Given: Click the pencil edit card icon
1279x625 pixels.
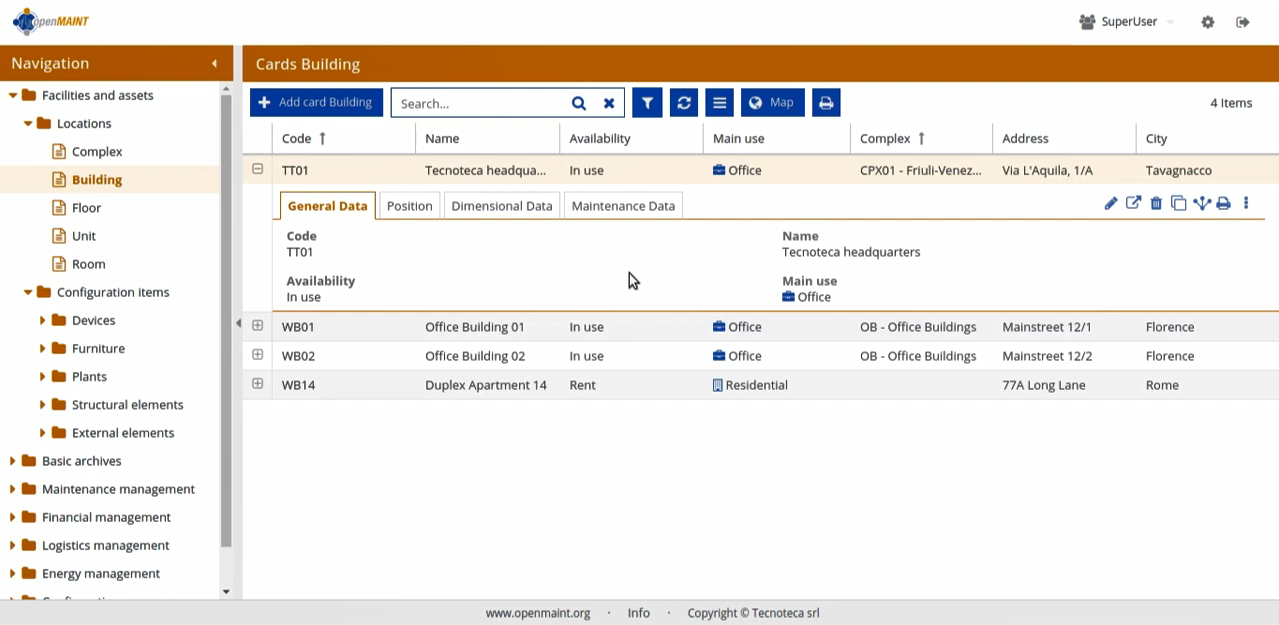Looking at the screenshot, I should tap(1110, 204).
